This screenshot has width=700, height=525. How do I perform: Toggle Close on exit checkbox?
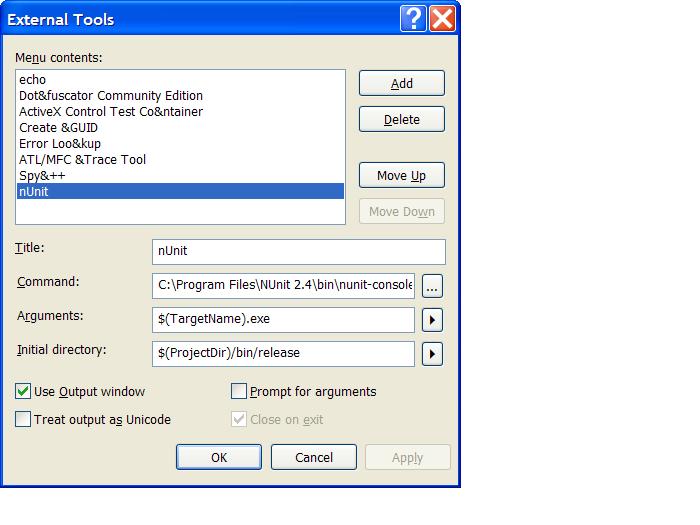point(239,419)
